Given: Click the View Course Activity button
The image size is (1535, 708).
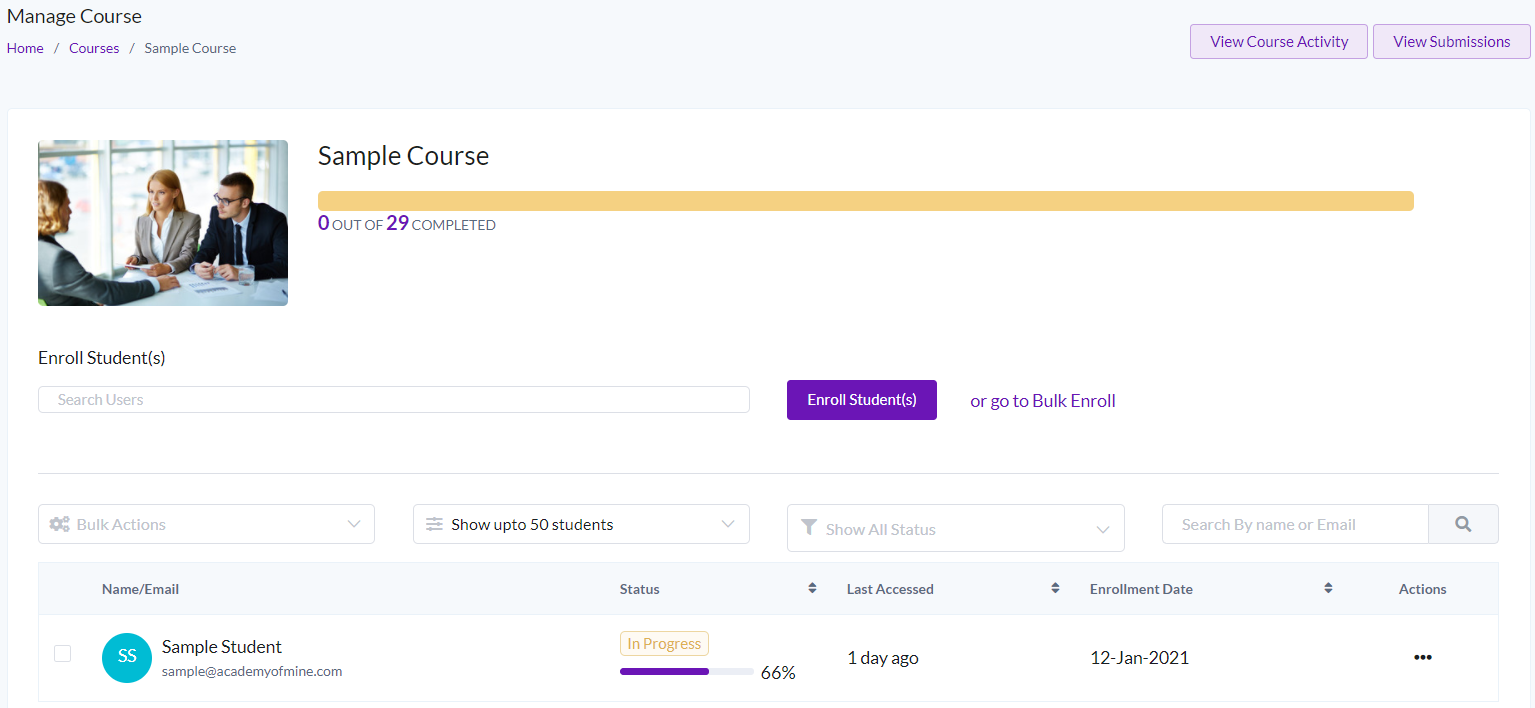Looking at the screenshot, I should click(x=1278, y=41).
